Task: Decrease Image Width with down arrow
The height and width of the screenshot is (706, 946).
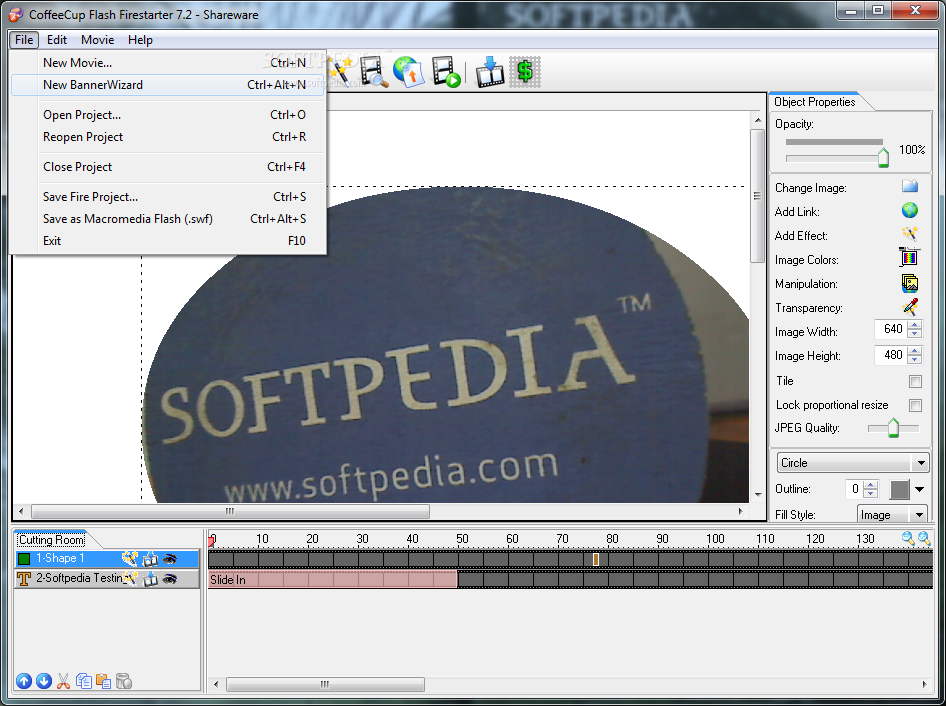Action: click(x=915, y=333)
